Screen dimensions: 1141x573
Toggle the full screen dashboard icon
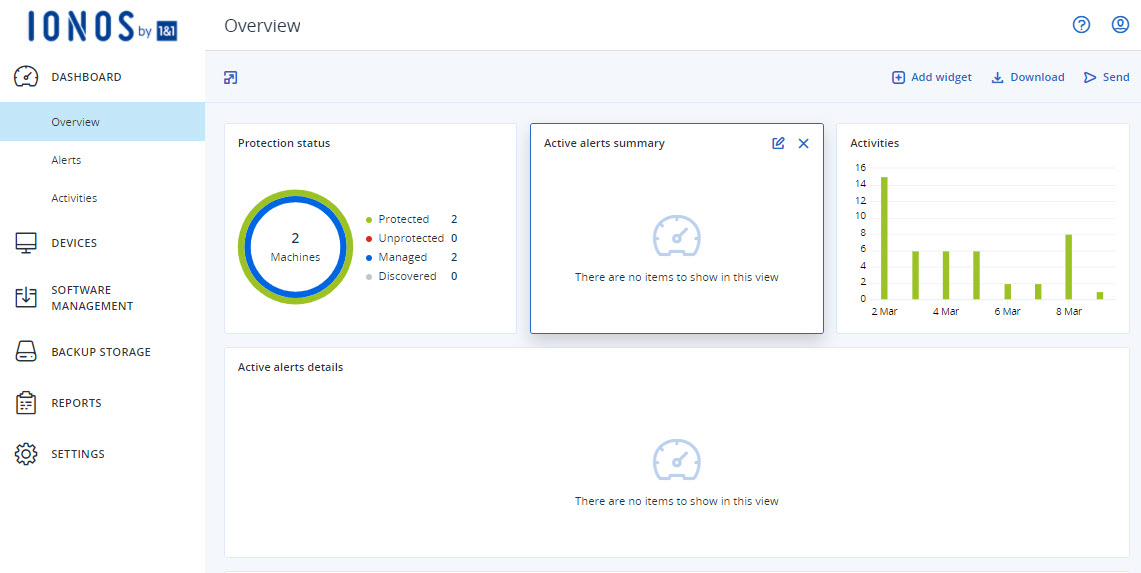click(x=231, y=78)
